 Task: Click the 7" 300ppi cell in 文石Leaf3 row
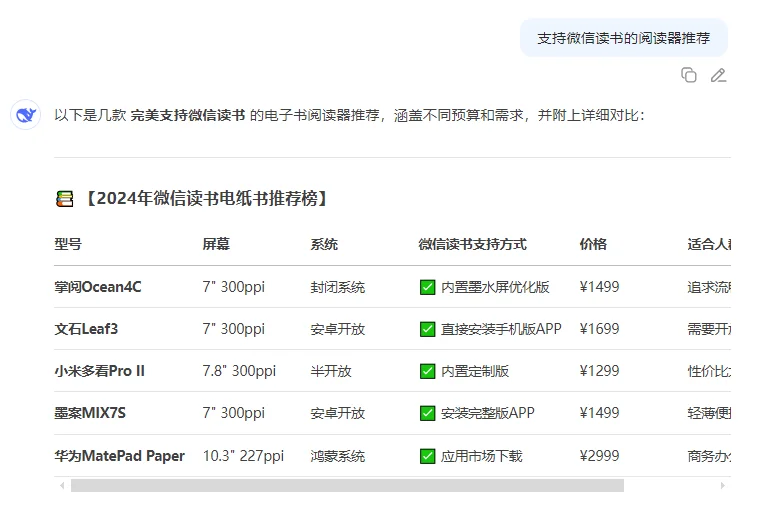click(234, 329)
